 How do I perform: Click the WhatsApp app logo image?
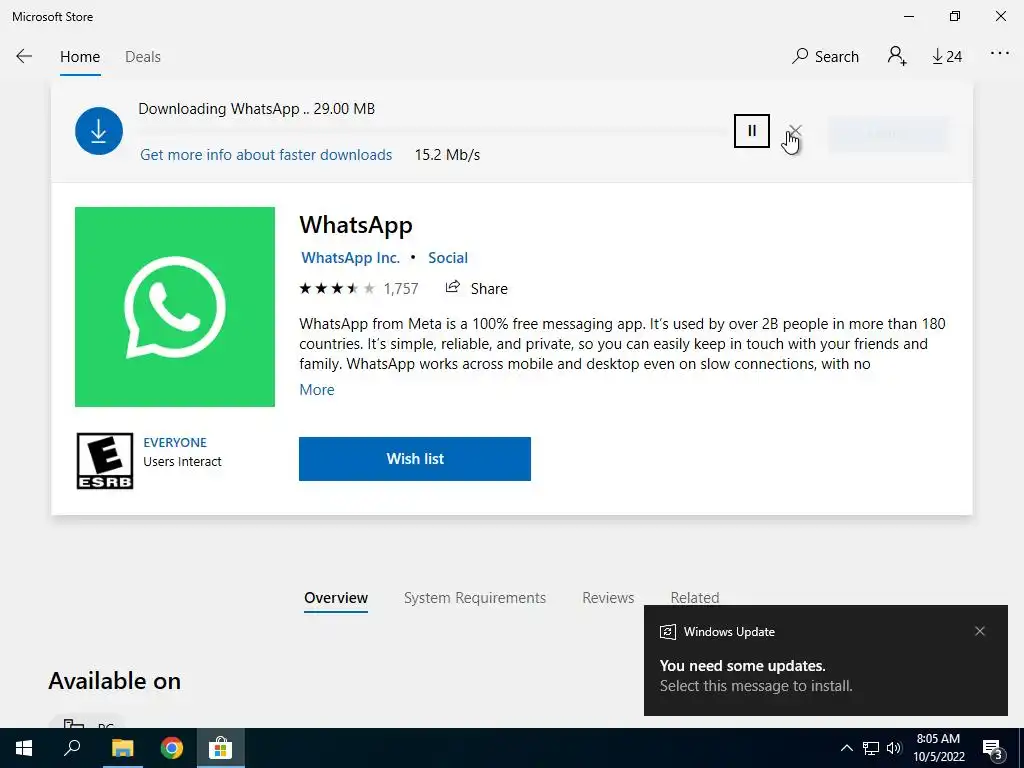tap(175, 307)
